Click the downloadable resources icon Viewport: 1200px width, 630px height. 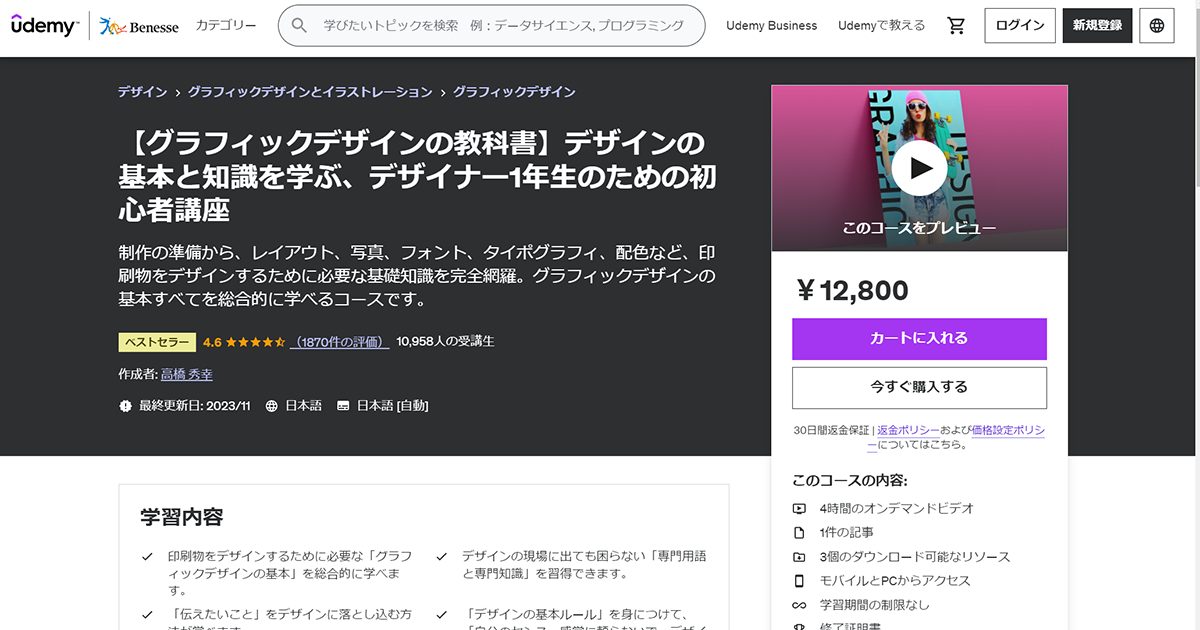(x=799, y=557)
